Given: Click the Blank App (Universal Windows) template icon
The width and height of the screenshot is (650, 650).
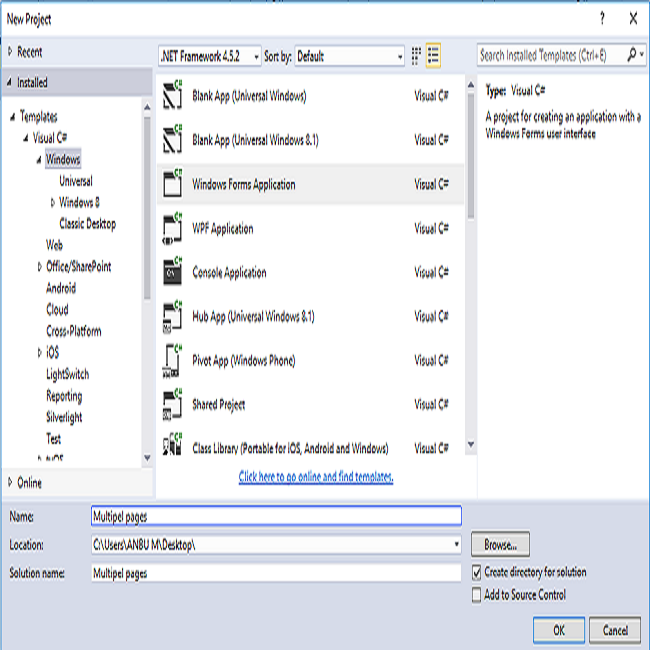Looking at the screenshot, I should tap(171, 96).
